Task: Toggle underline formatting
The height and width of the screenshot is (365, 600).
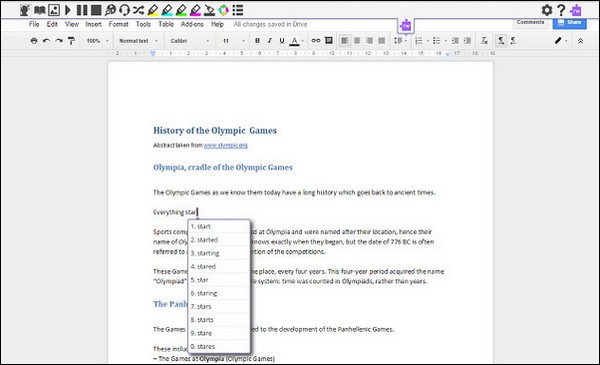Action: coord(282,41)
